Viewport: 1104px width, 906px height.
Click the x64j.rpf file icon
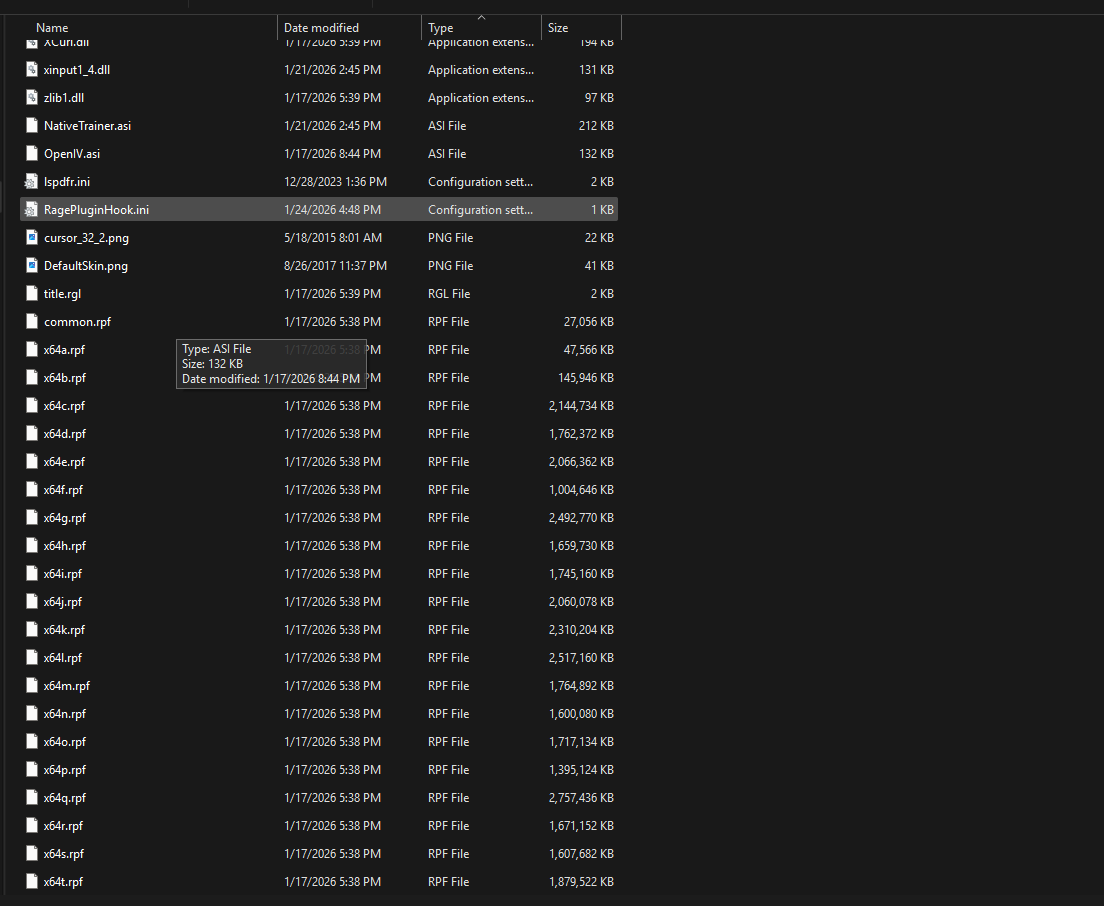click(32, 601)
